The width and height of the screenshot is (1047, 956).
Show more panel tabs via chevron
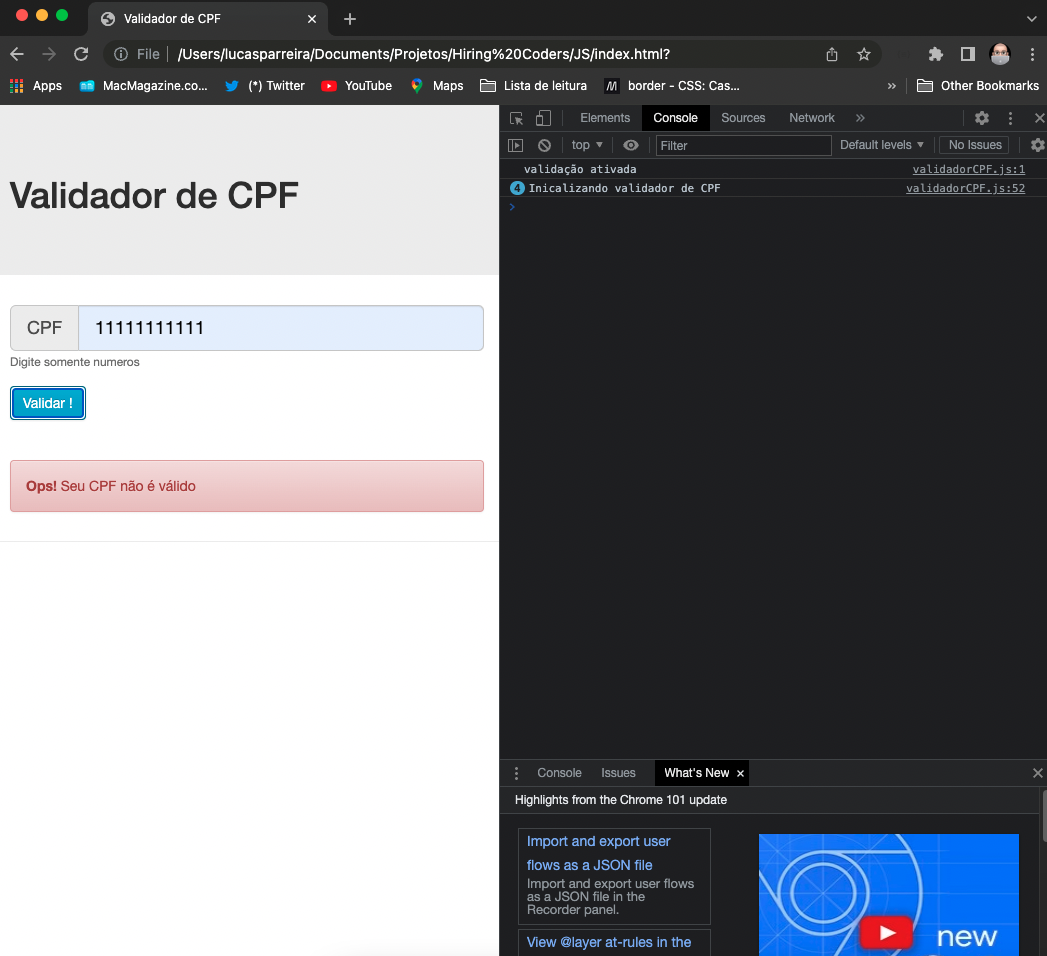860,117
